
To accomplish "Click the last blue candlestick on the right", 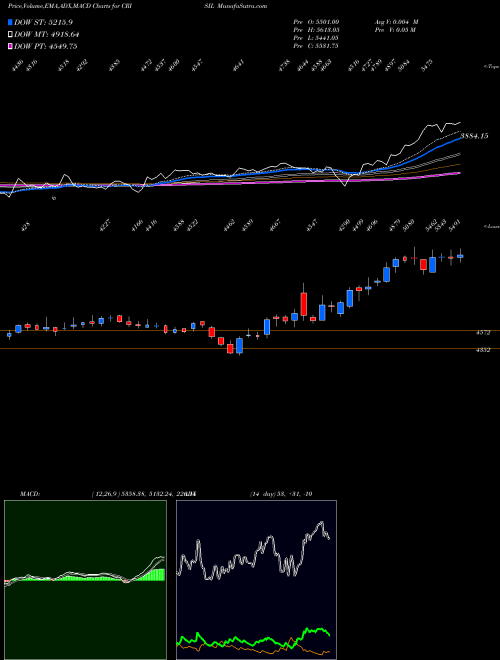I will [460, 256].
